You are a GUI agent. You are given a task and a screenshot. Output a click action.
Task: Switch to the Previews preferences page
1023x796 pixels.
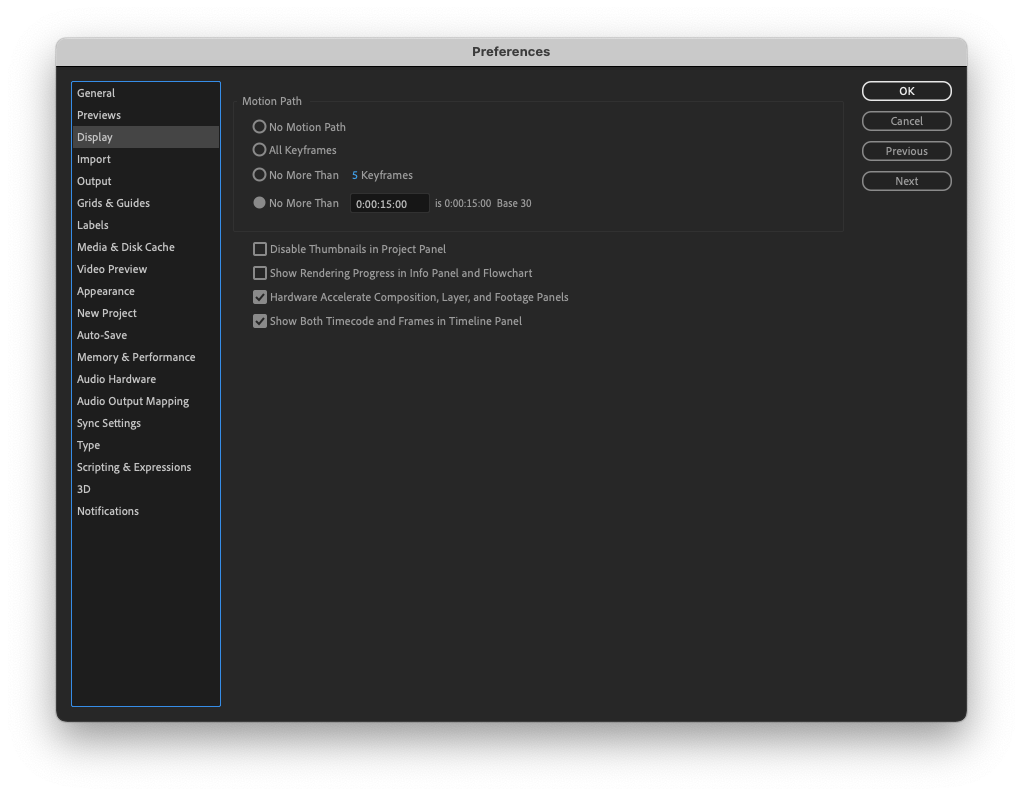pyautogui.click(x=97, y=114)
